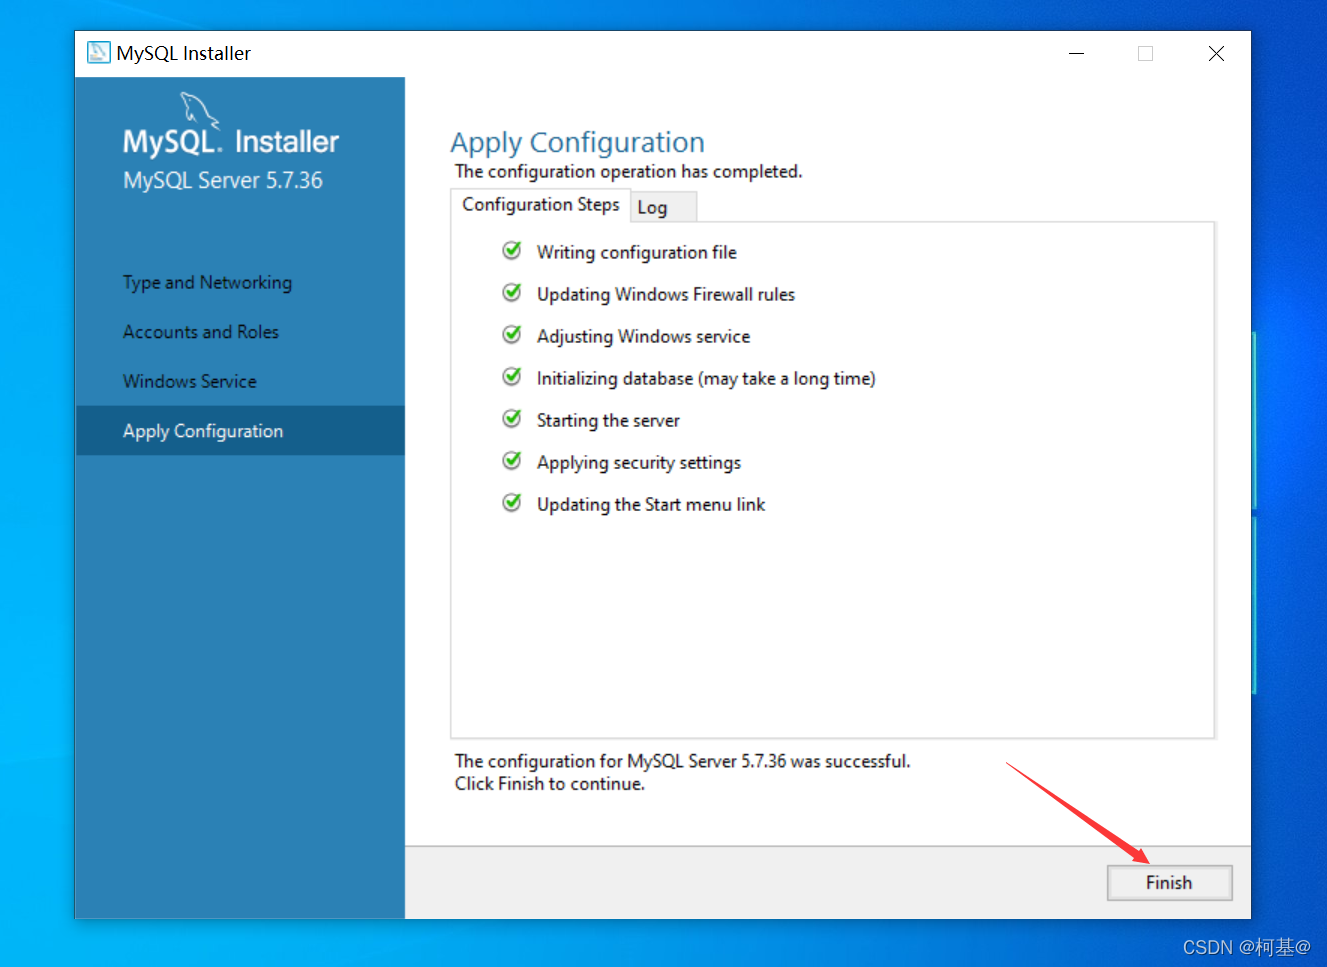Select the 'Writing configuration file' step text
The width and height of the screenshot is (1327, 967).
(636, 253)
